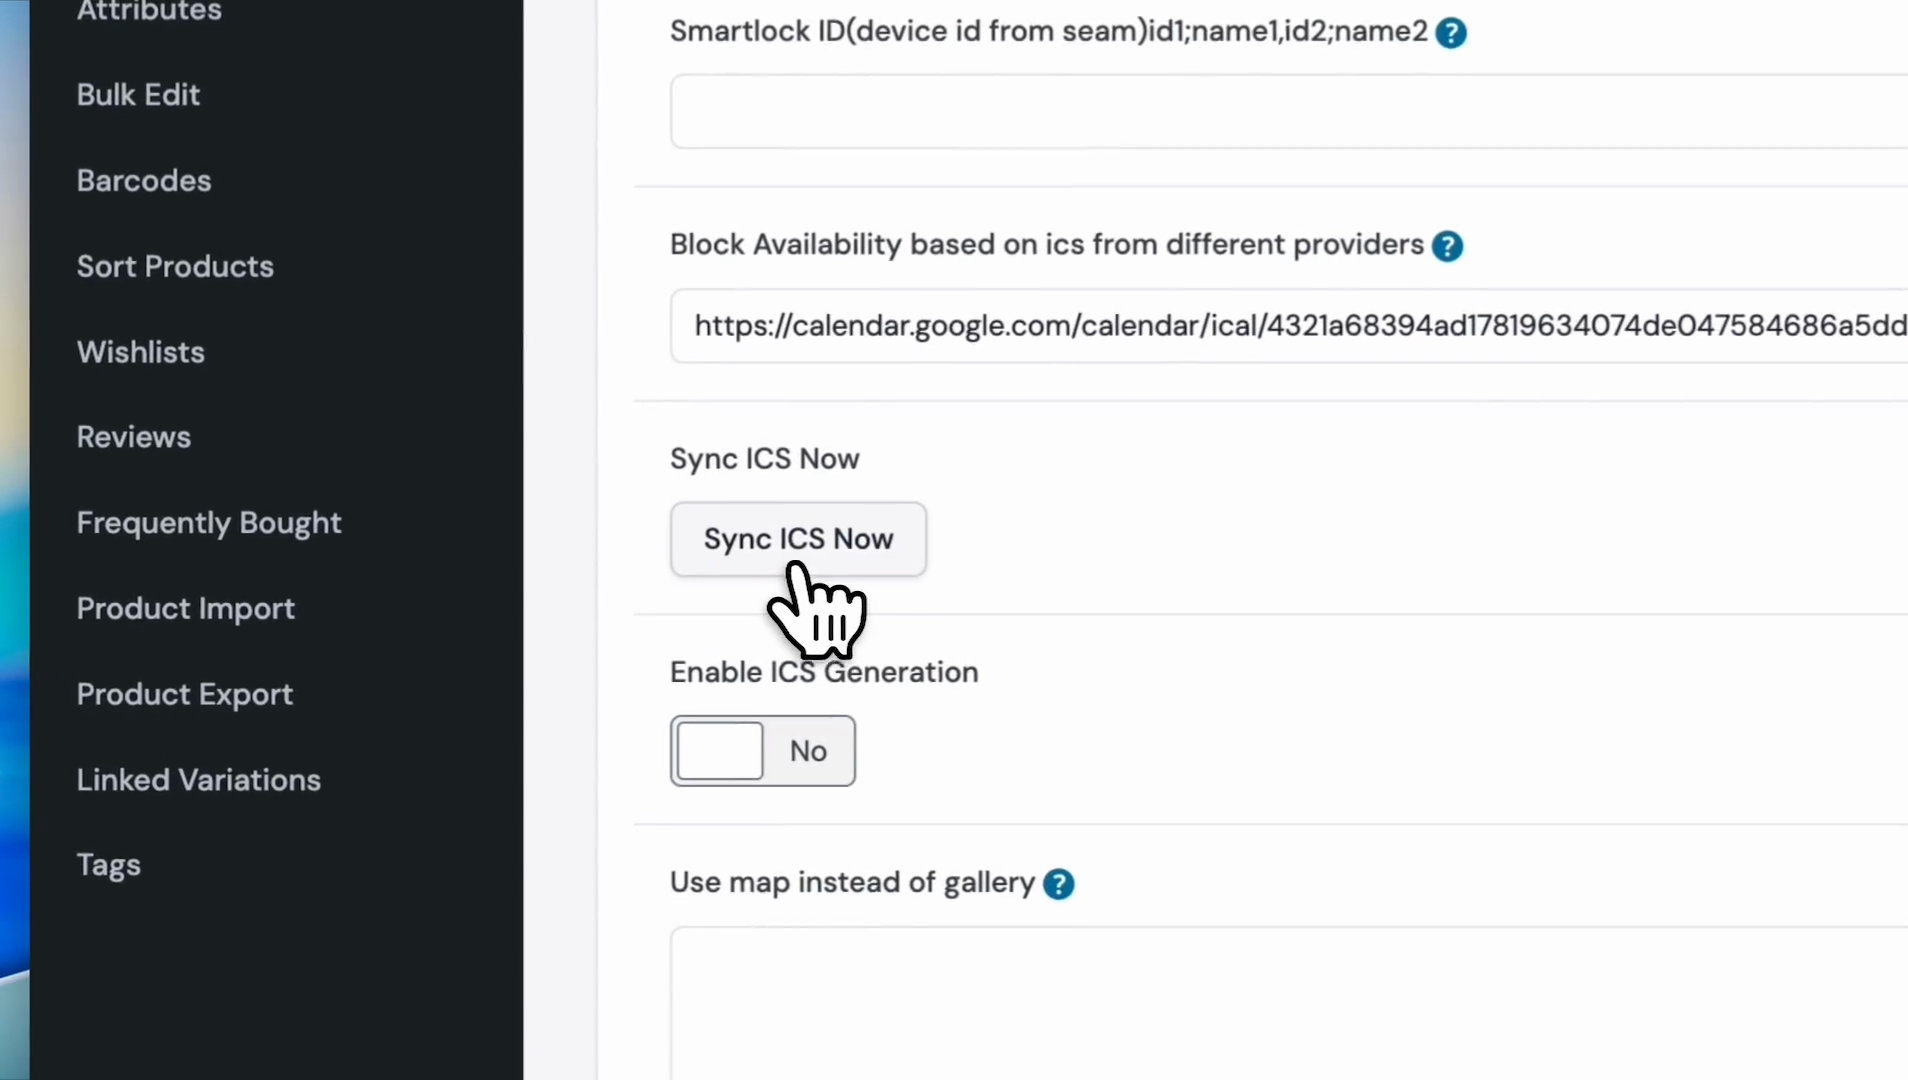Select Sort Products in the sidebar
Image resolution: width=1908 pixels, height=1080 pixels.
point(175,267)
